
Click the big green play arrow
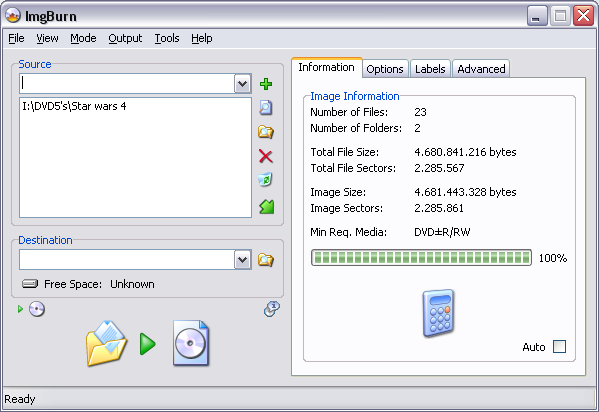tap(147, 344)
